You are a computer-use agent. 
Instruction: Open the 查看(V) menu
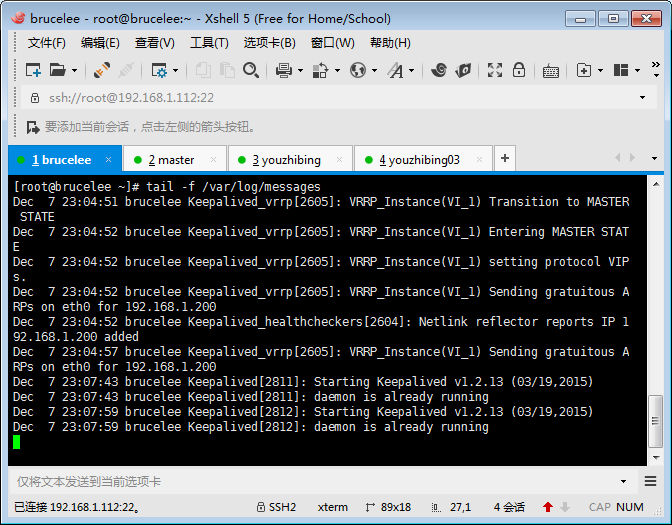click(154, 42)
